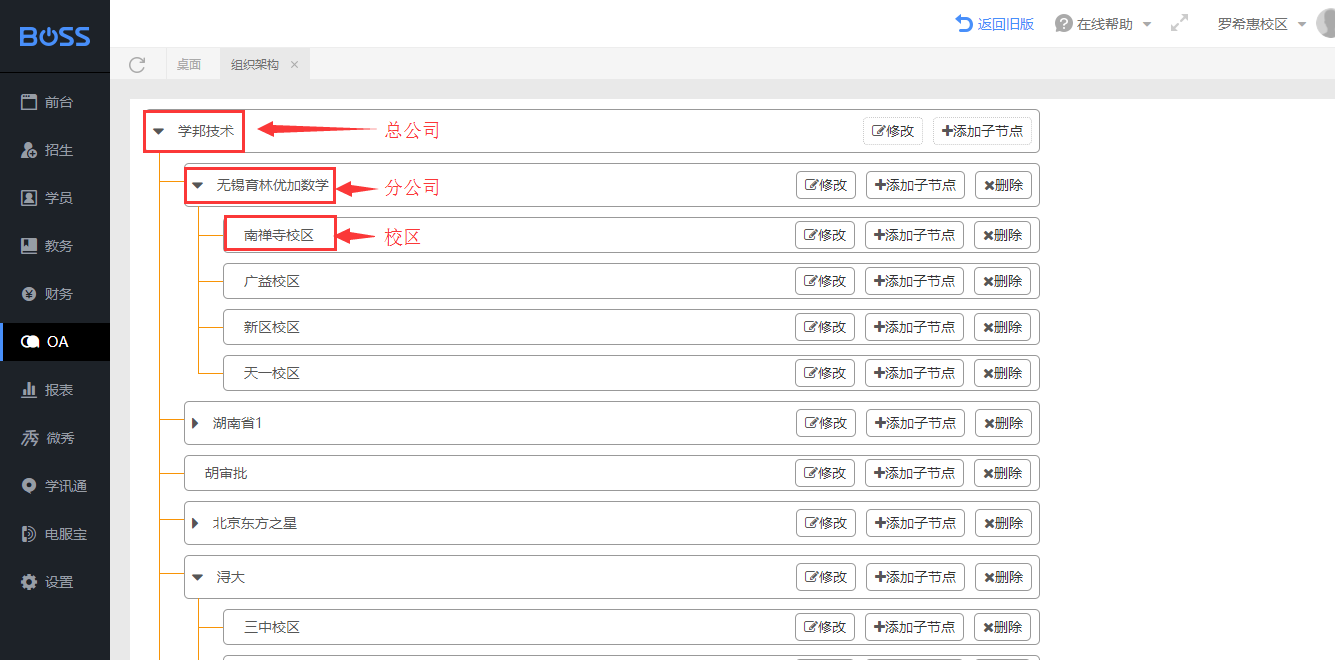
Task: Delete the 天一校区 node
Action: [x=1002, y=373]
